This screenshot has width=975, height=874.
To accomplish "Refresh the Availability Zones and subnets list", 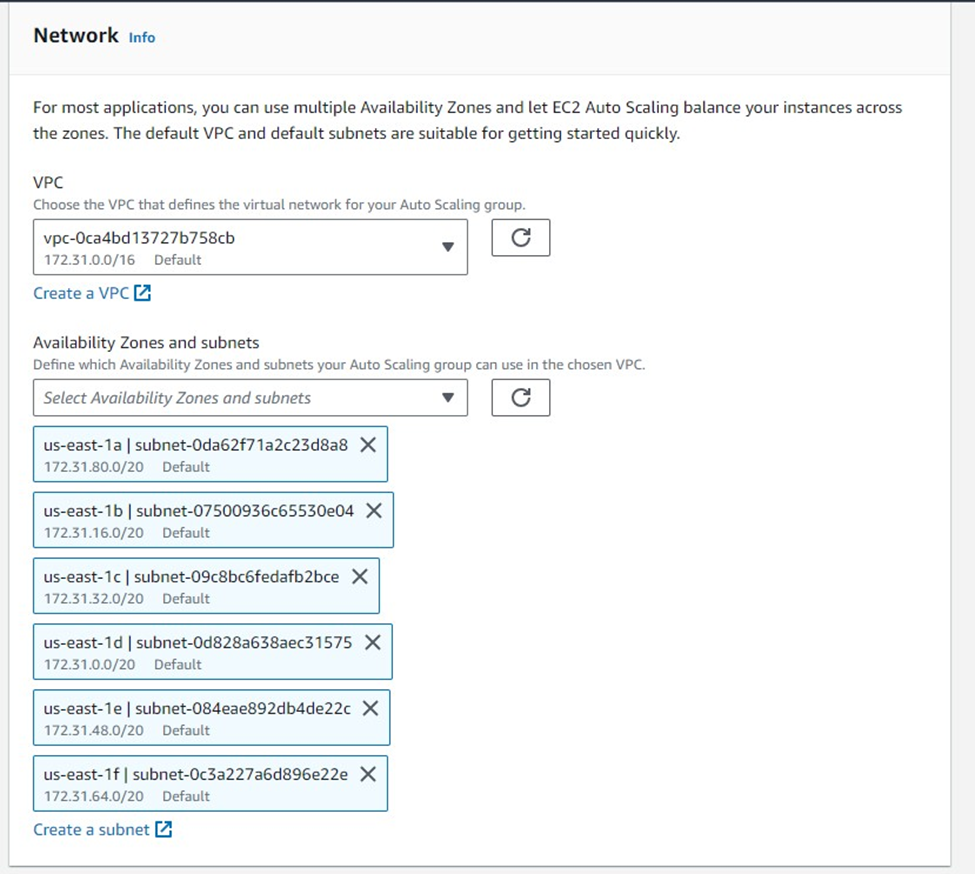I will click(x=520, y=398).
